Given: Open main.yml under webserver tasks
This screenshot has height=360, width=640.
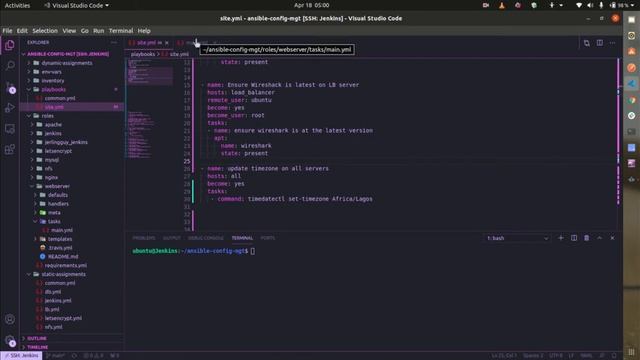Looking at the screenshot, I should tap(71, 230).
